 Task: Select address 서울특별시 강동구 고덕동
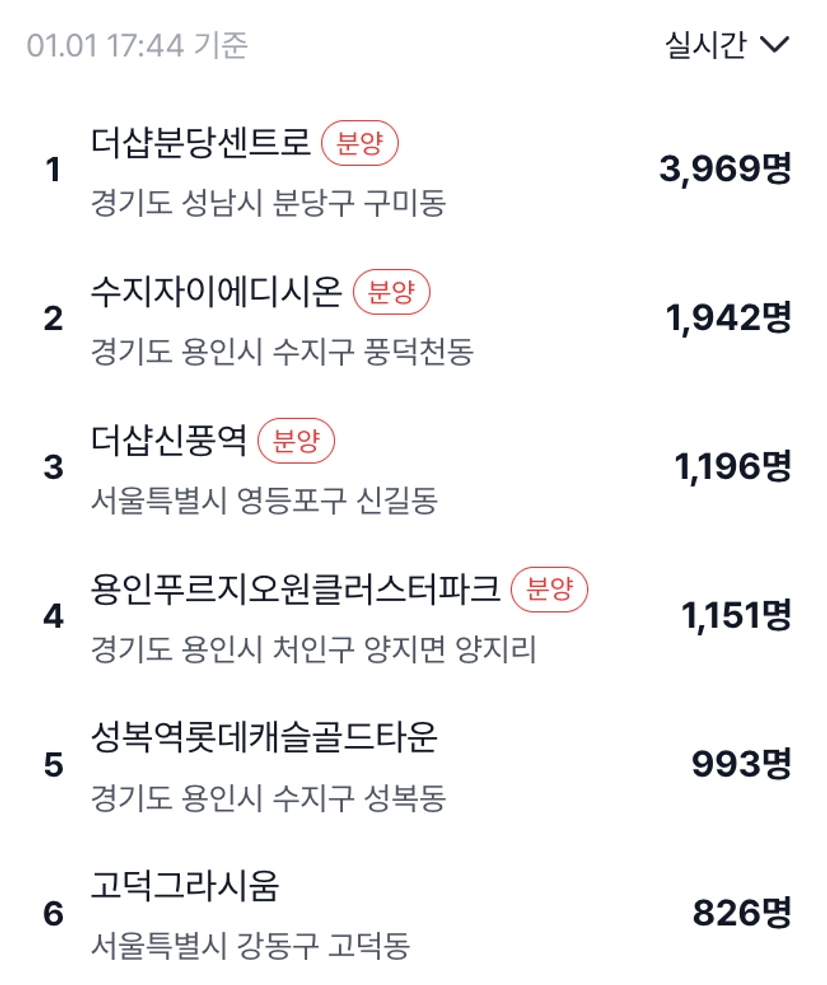point(250,945)
